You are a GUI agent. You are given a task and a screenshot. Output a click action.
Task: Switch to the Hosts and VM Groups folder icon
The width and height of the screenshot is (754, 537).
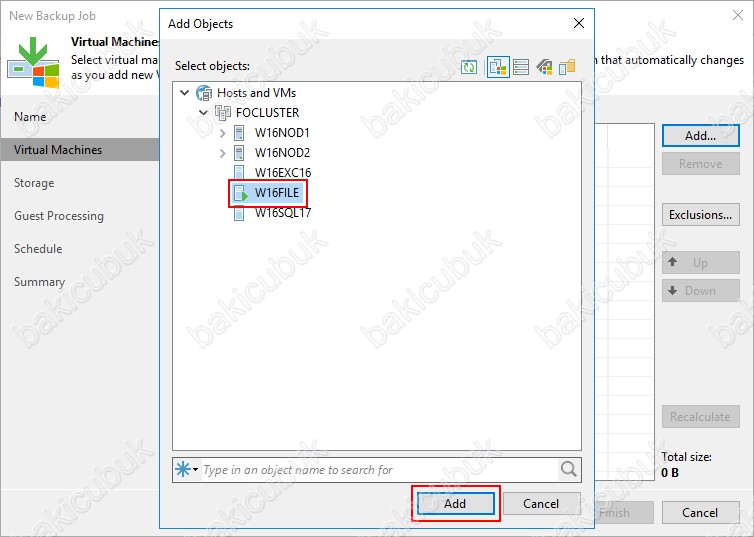(x=567, y=67)
